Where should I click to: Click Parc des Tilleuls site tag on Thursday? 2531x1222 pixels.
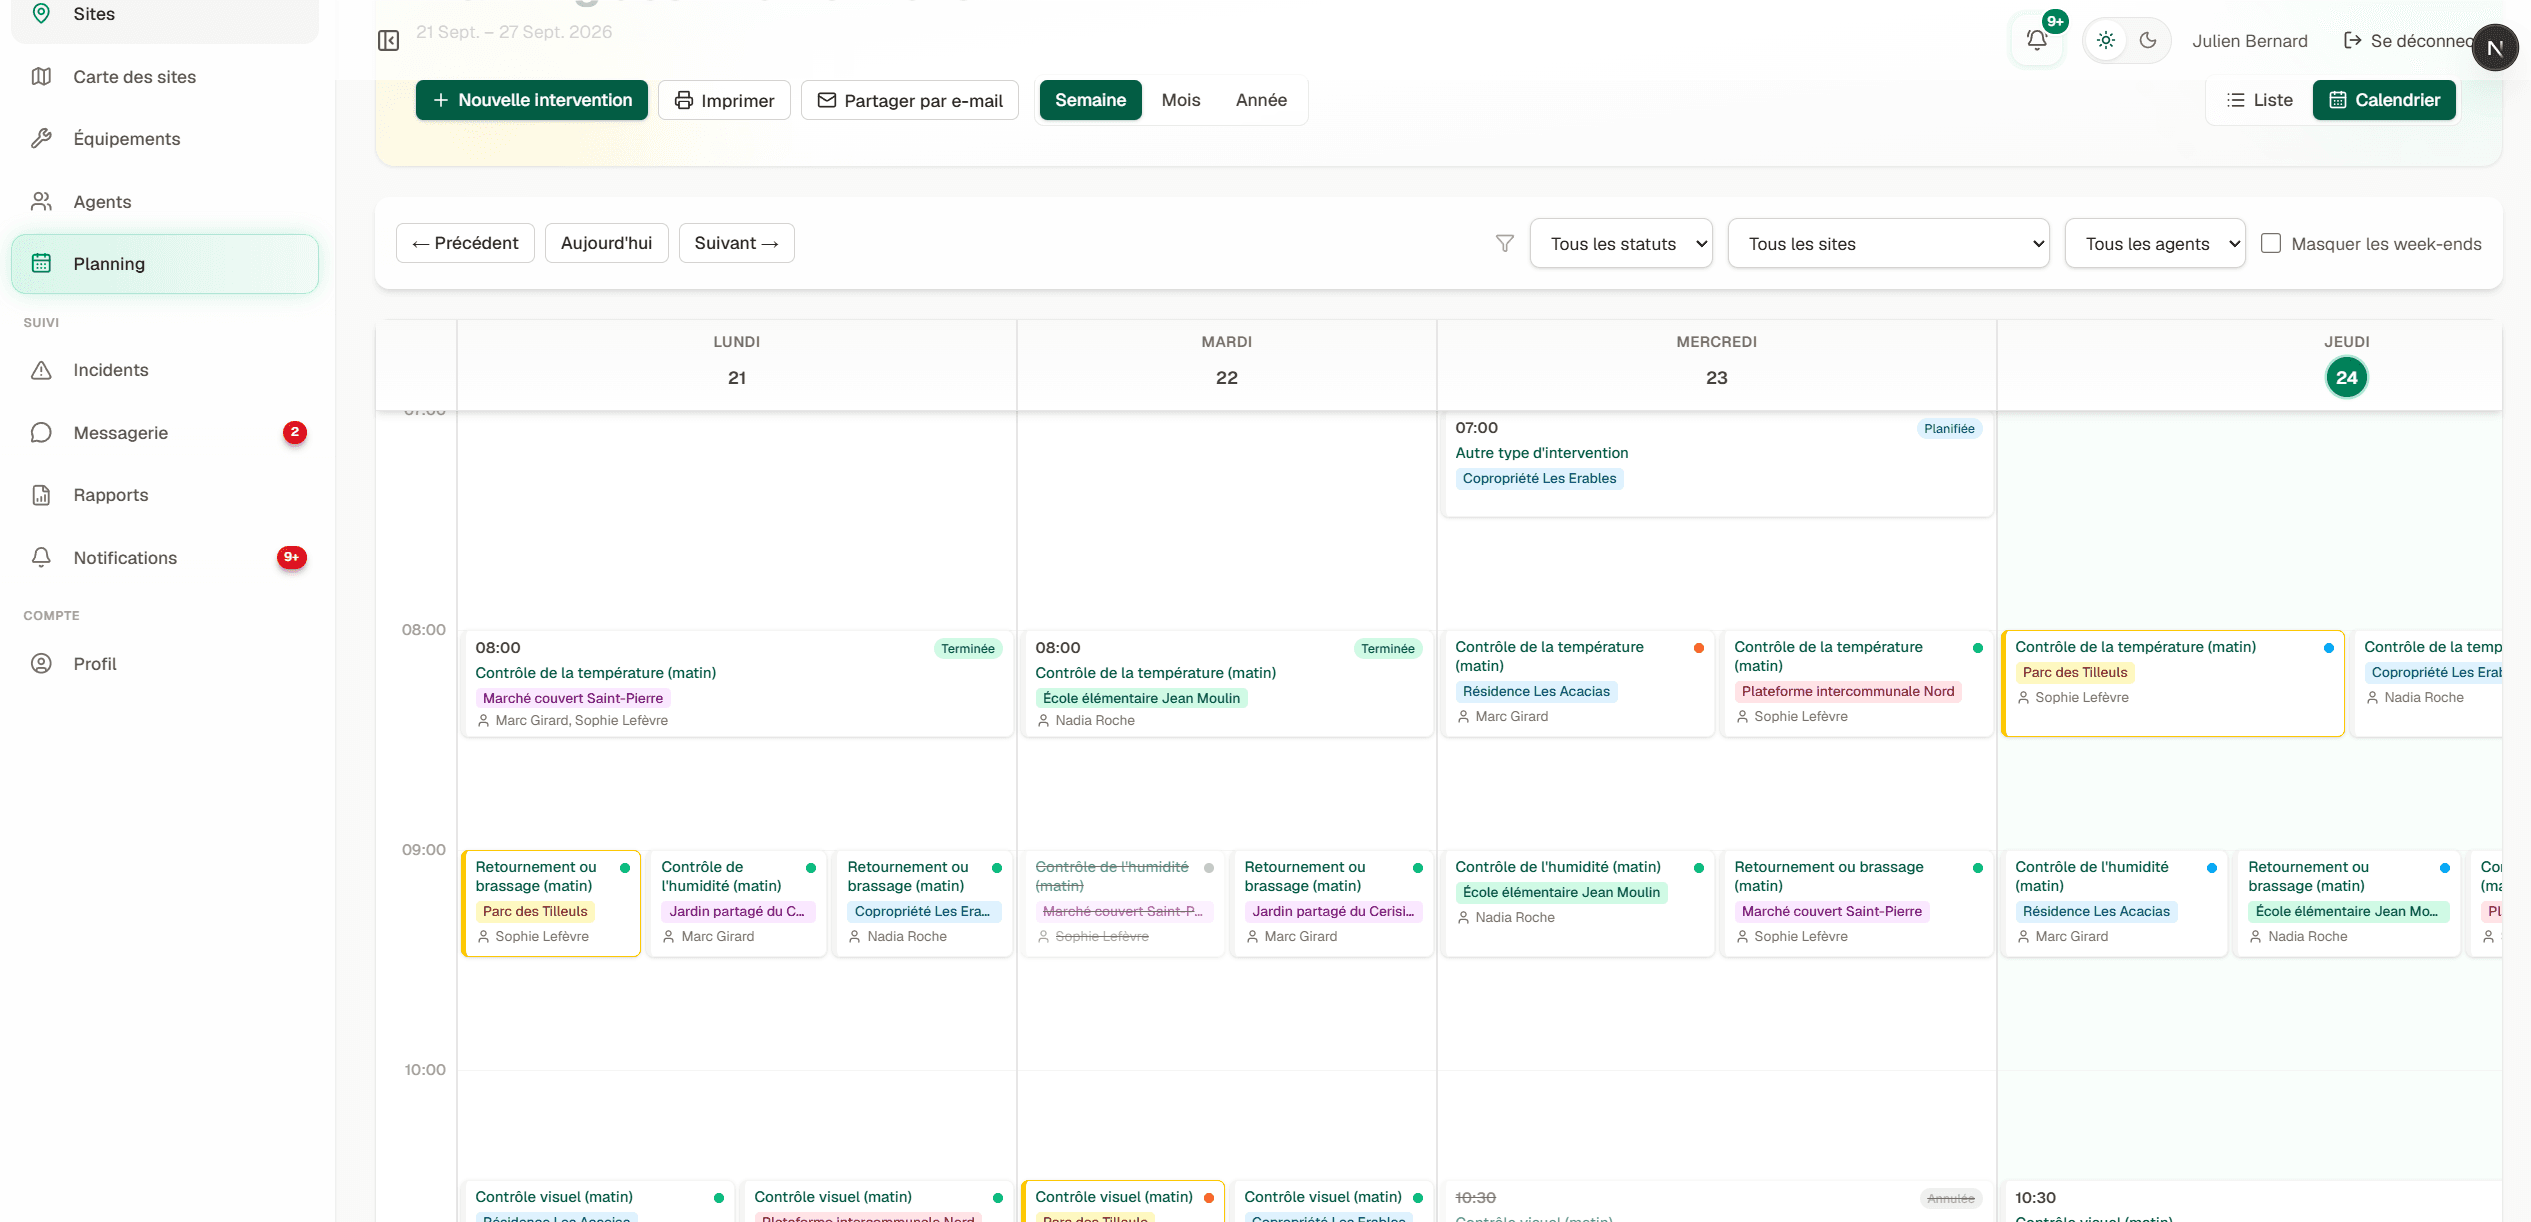[2075, 673]
